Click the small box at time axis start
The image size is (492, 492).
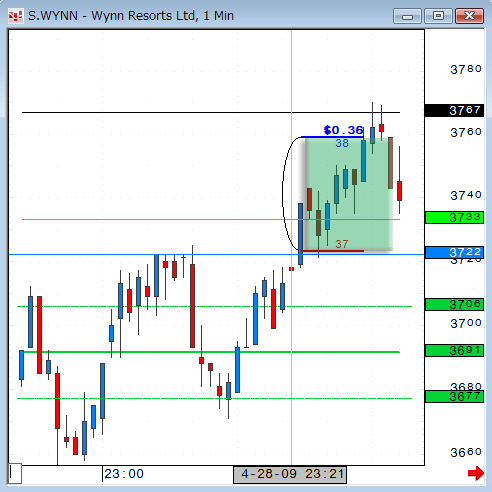pyautogui.click(x=15, y=473)
